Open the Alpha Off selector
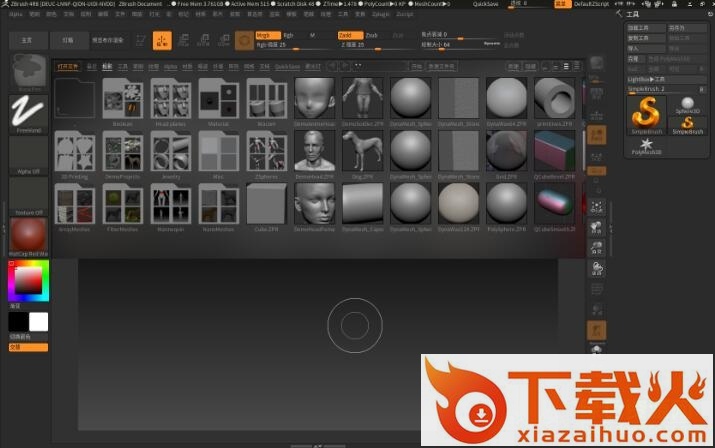The width and height of the screenshot is (715, 448). coord(28,155)
